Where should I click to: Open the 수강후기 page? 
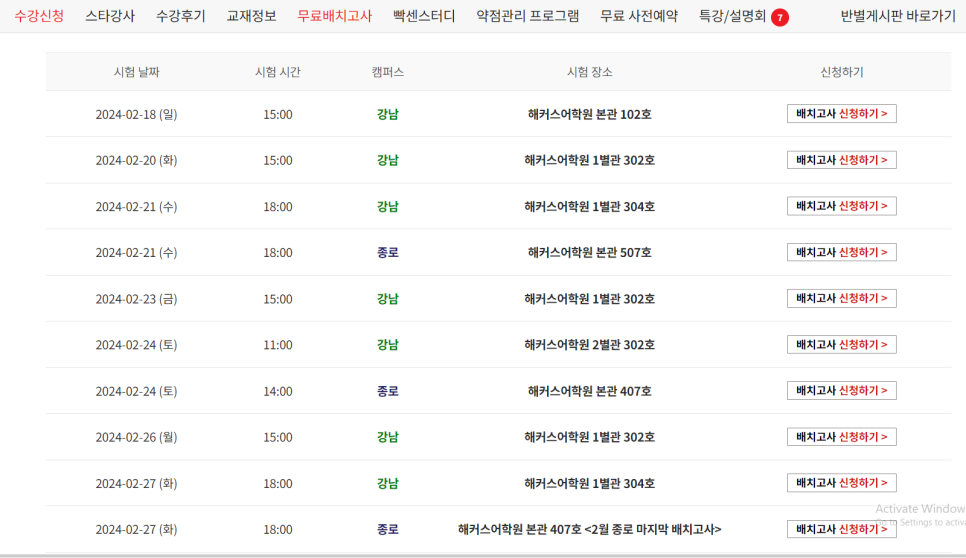pyautogui.click(x=181, y=16)
